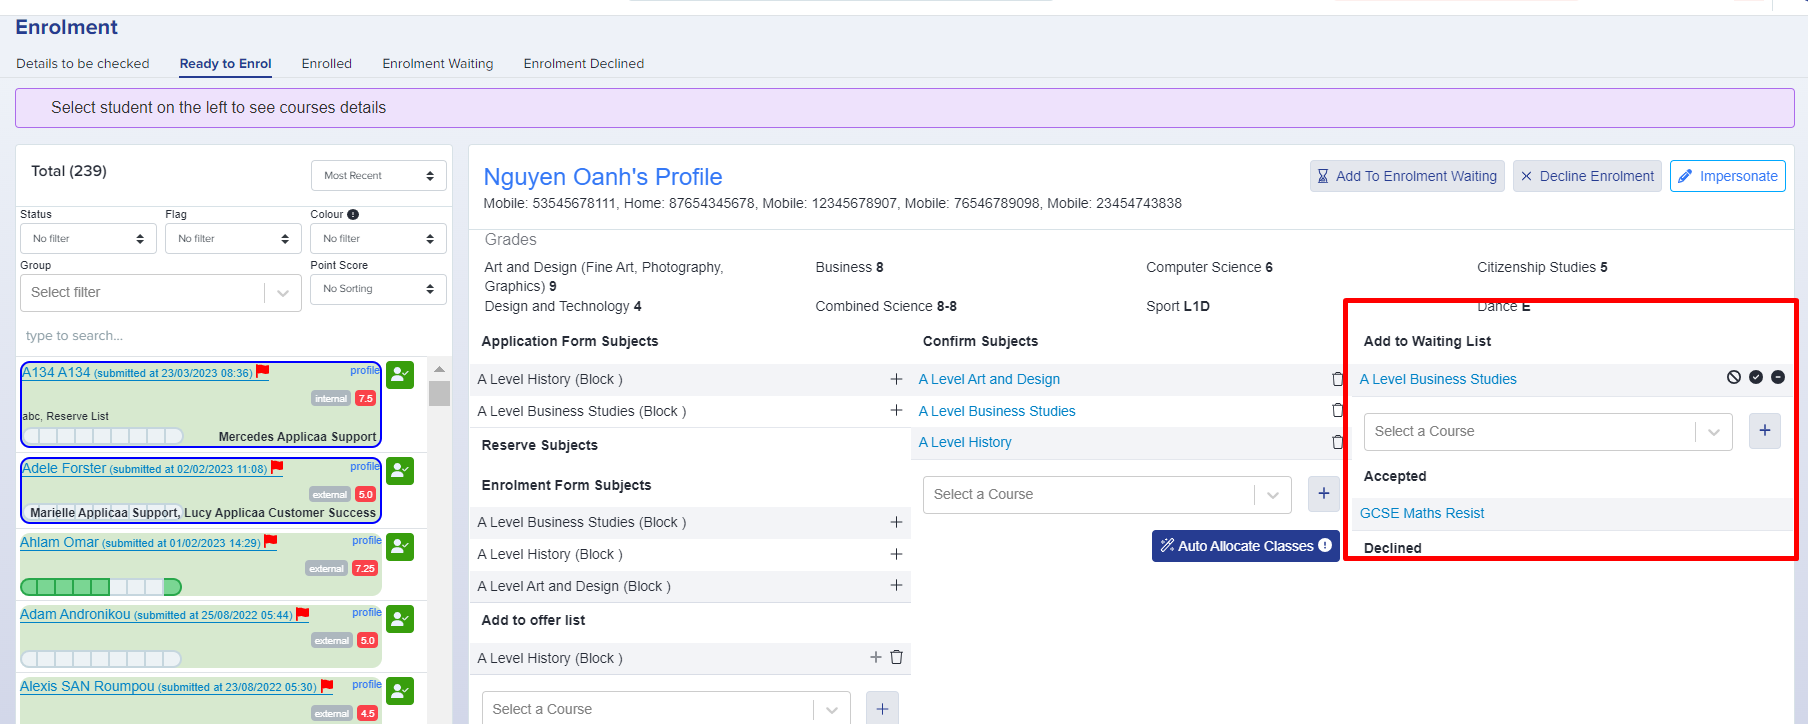Click the progress bar for Adam Andronikou
1808x724 pixels.
coord(101,659)
